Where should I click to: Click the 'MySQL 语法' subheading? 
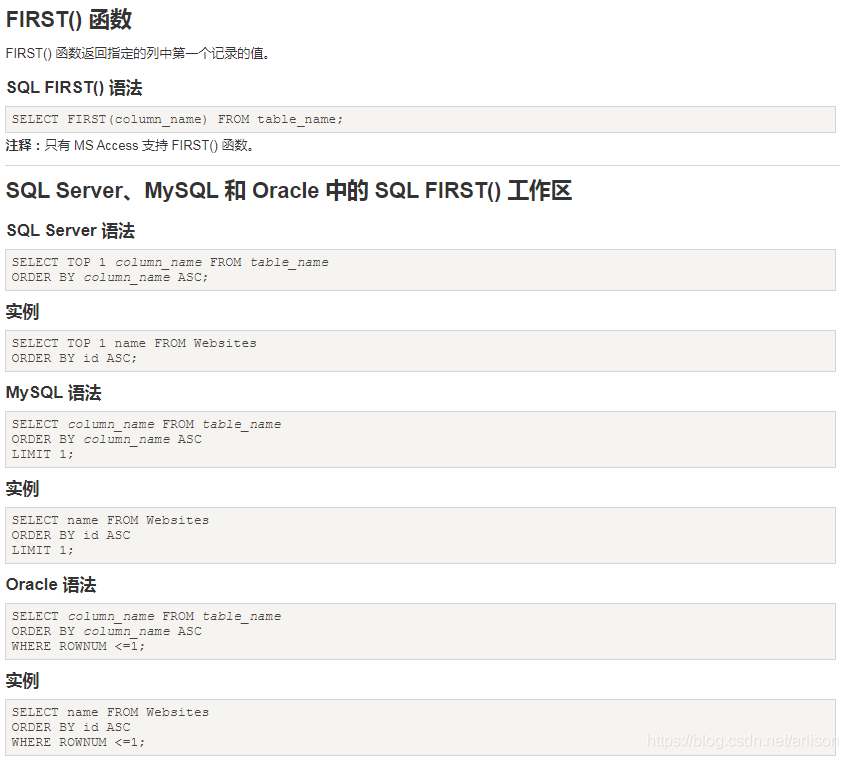click(x=54, y=393)
